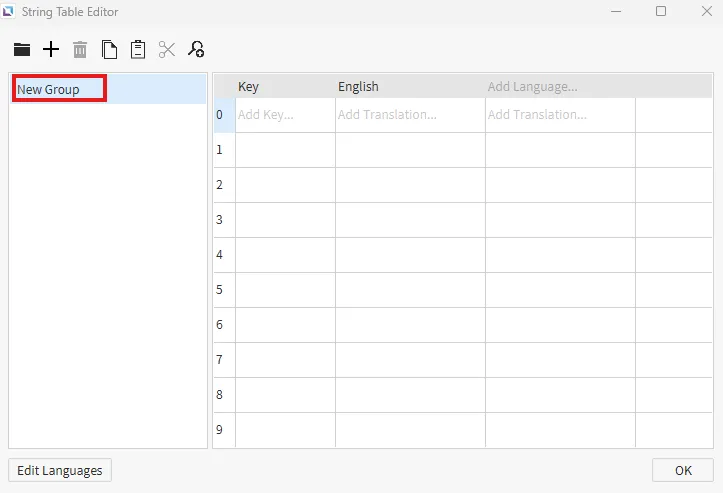Click the trash delete icon

(x=80, y=50)
